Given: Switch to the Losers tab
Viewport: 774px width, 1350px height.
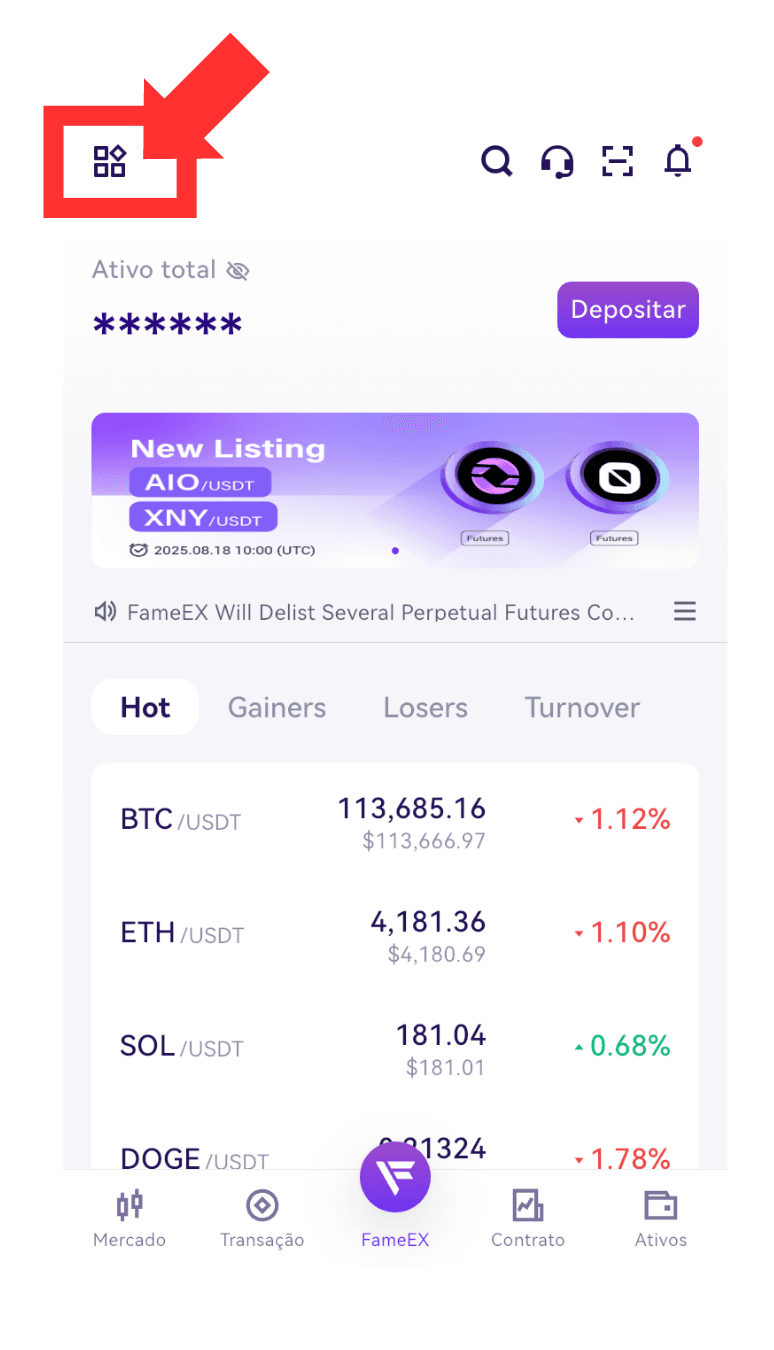Looking at the screenshot, I should [x=426, y=707].
